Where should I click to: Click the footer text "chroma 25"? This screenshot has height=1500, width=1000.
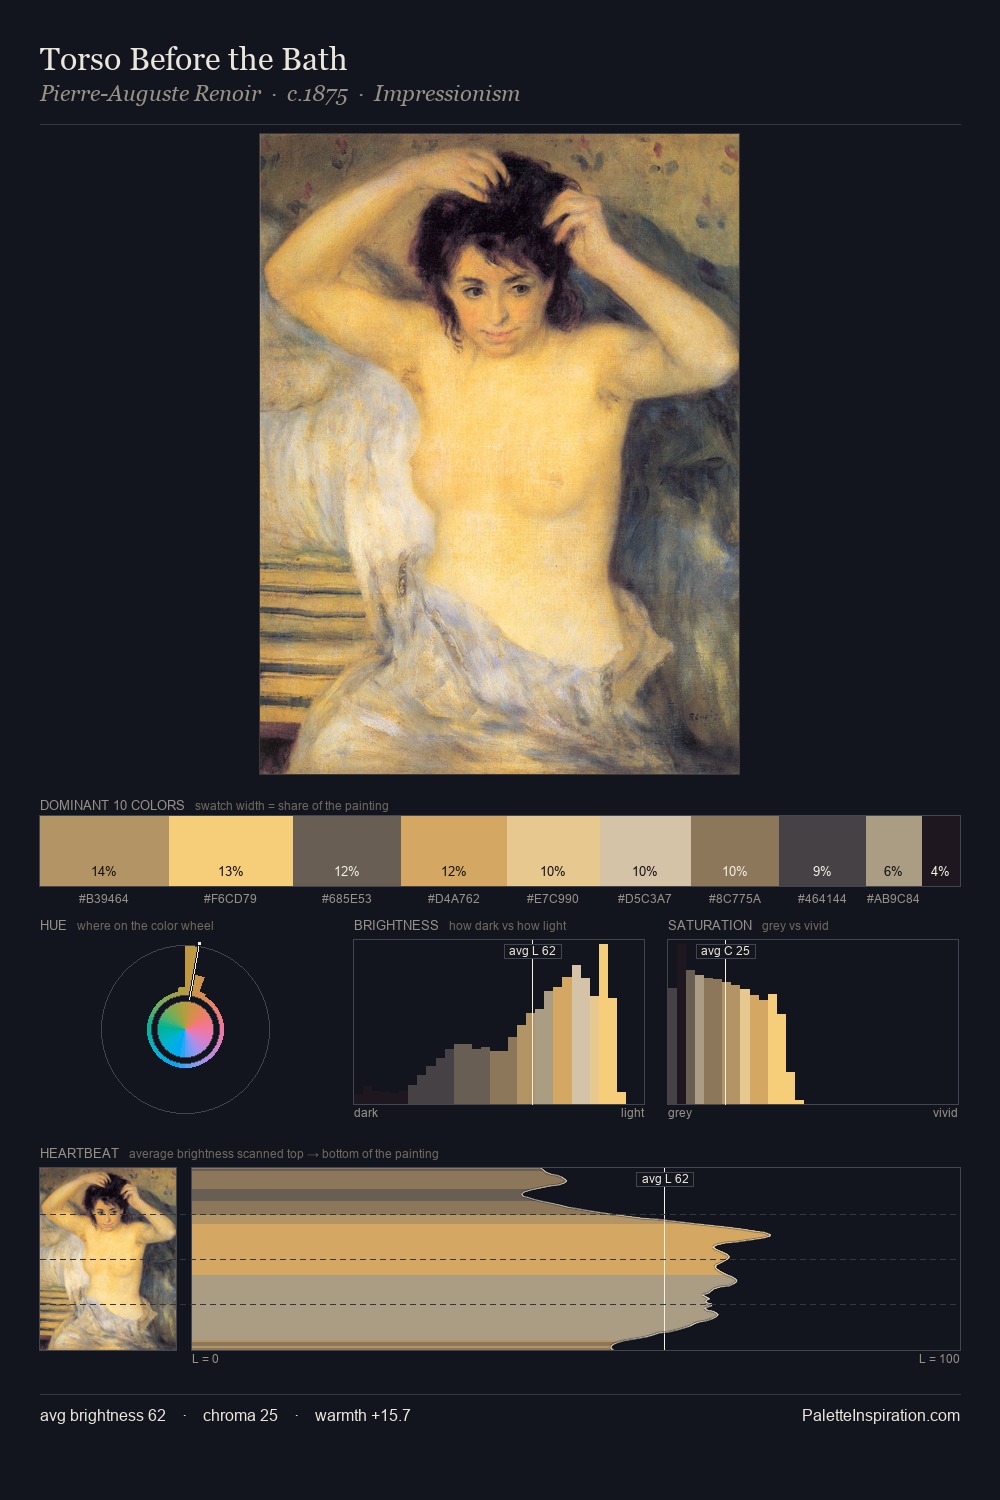click(x=240, y=1415)
